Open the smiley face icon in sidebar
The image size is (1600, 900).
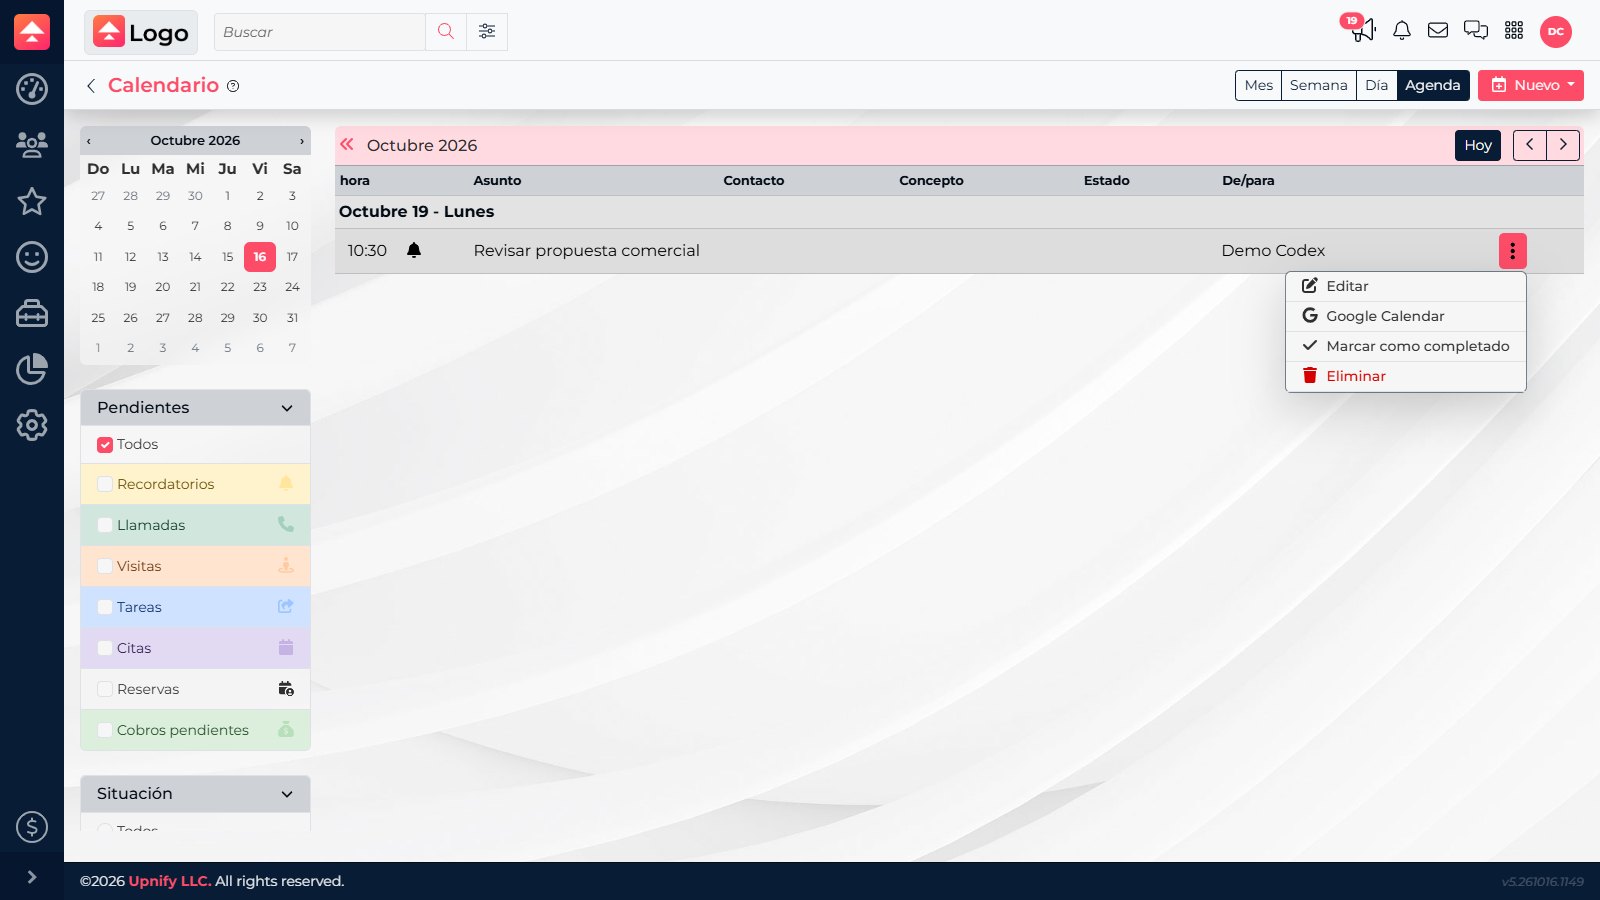(x=32, y=257)
